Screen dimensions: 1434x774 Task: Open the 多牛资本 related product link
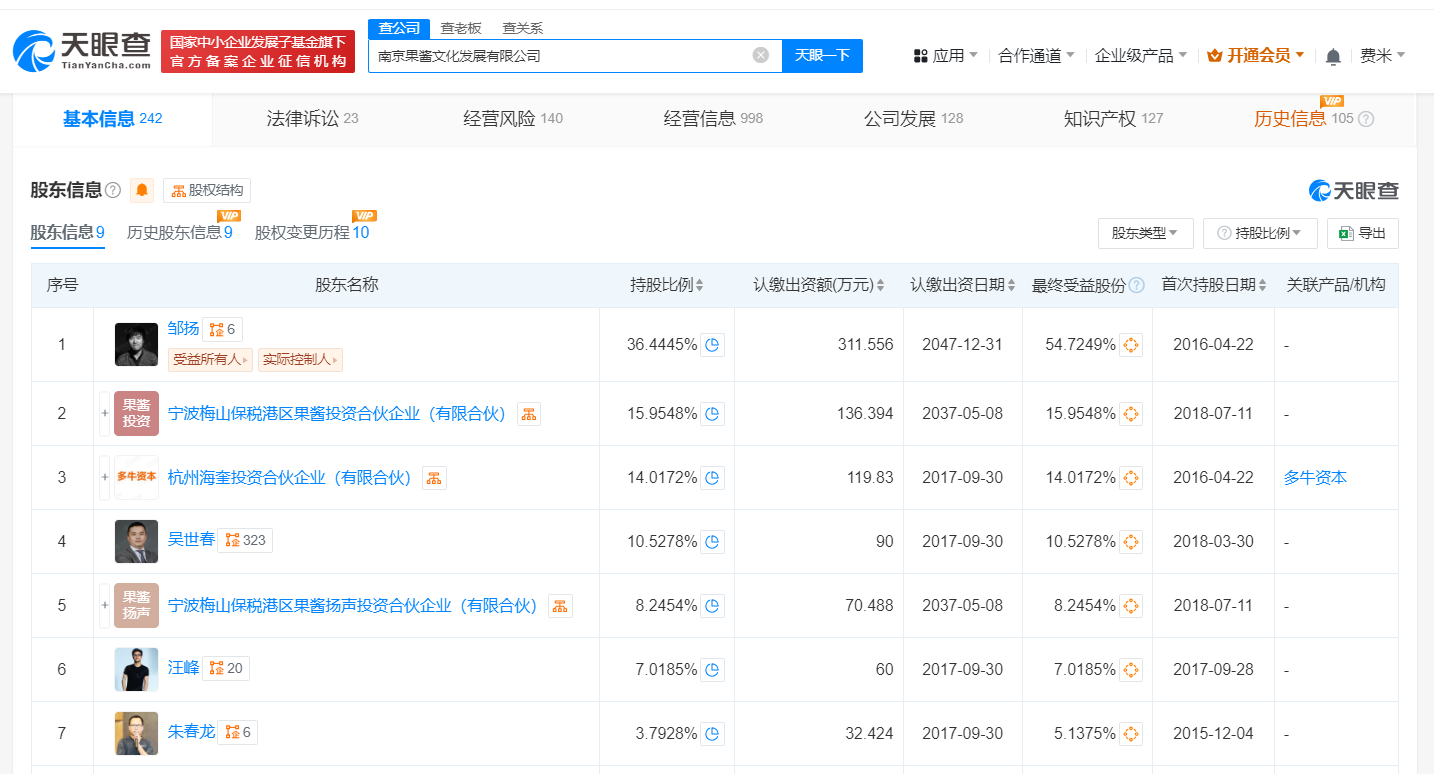pyautogui.click(x=1315, y=478)
